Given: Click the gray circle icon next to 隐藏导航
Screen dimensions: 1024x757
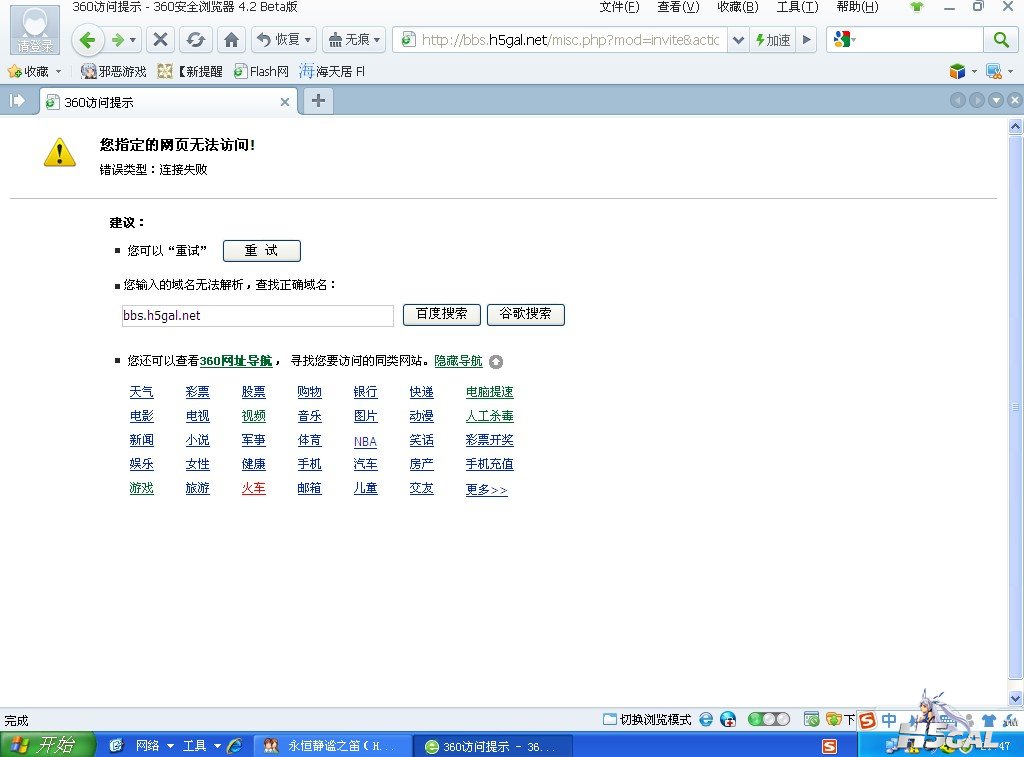Looking at the screenshot, I should pyautogui.click(x=496, y=361).
